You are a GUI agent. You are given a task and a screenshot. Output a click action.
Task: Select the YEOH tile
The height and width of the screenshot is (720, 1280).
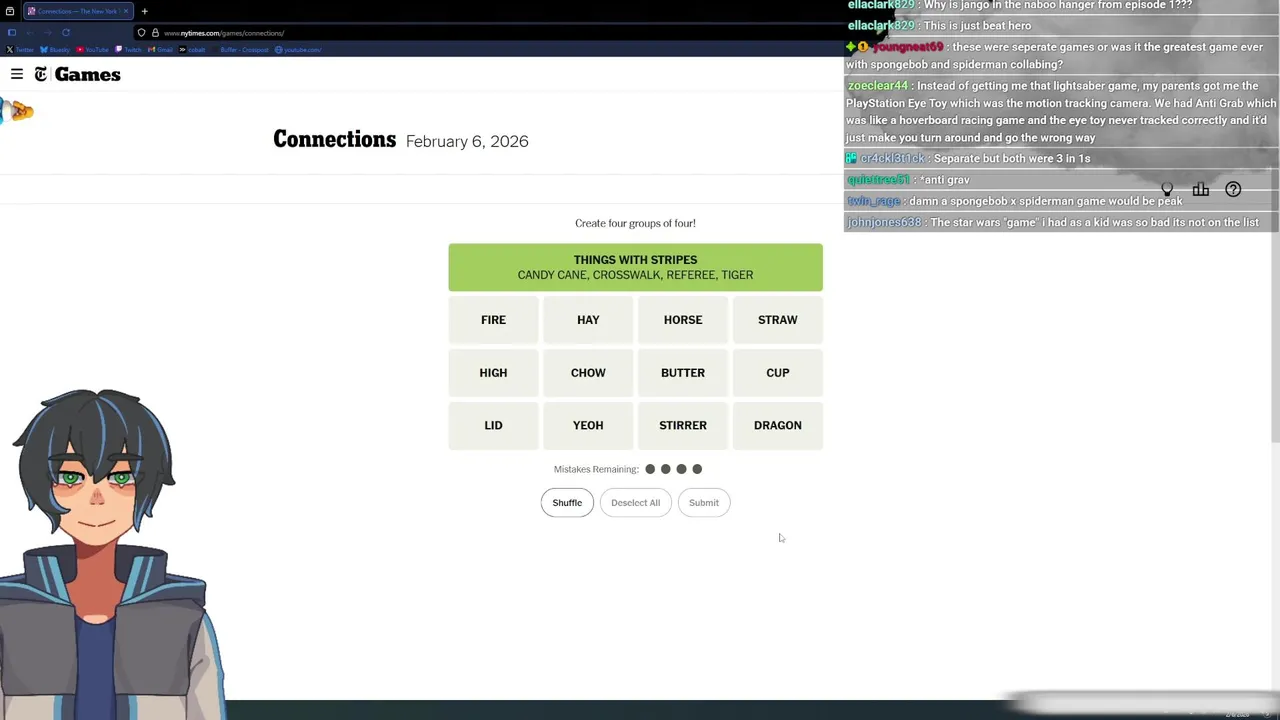[588, 425]
